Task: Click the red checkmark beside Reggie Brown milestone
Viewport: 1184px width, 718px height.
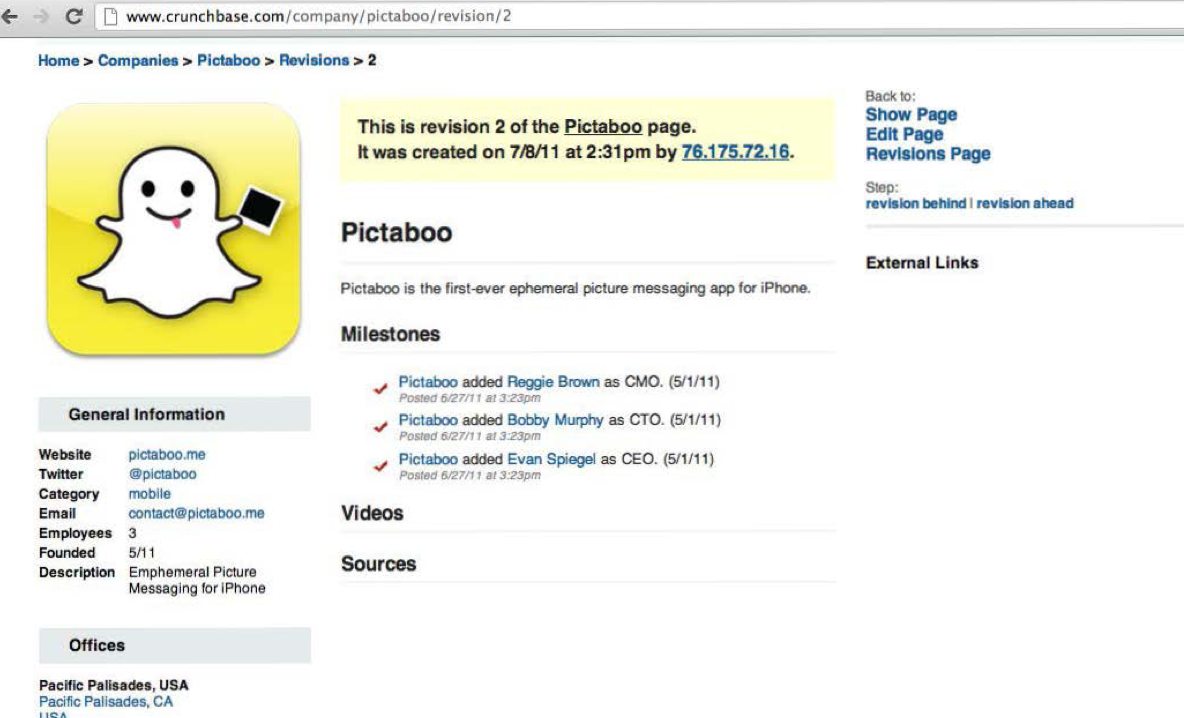Action: click(380, 389)
